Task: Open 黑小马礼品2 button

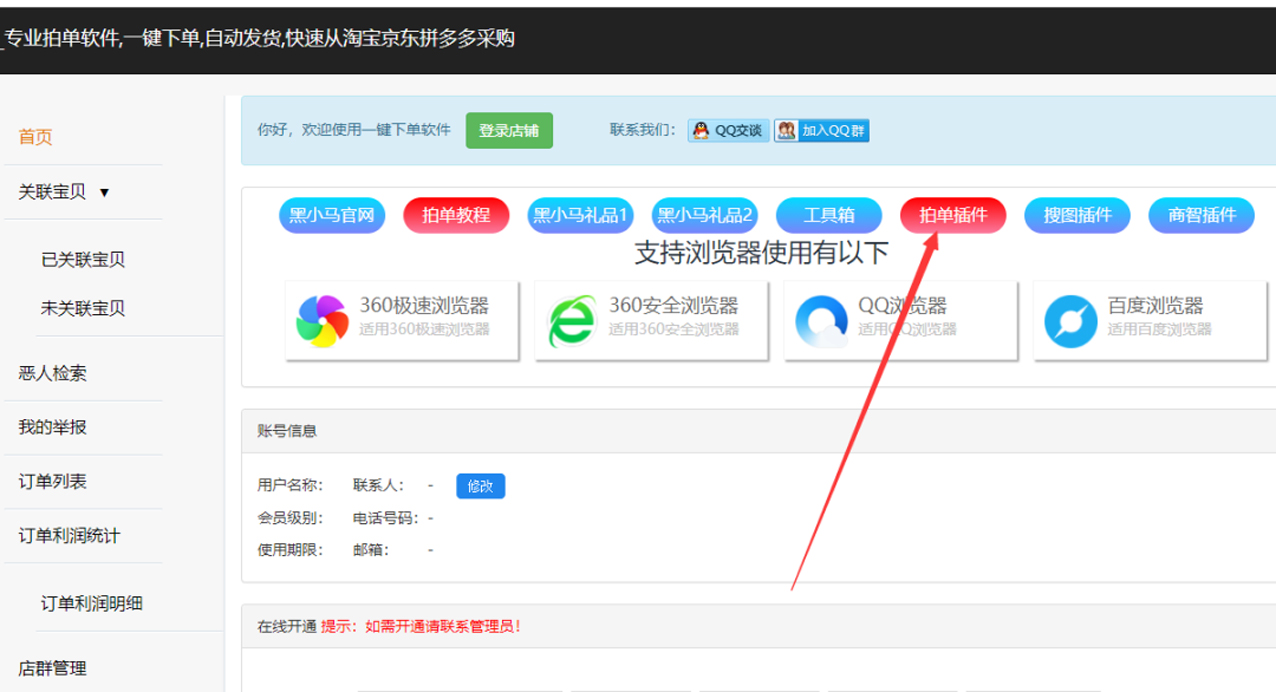Action: (x=705, y=215)
